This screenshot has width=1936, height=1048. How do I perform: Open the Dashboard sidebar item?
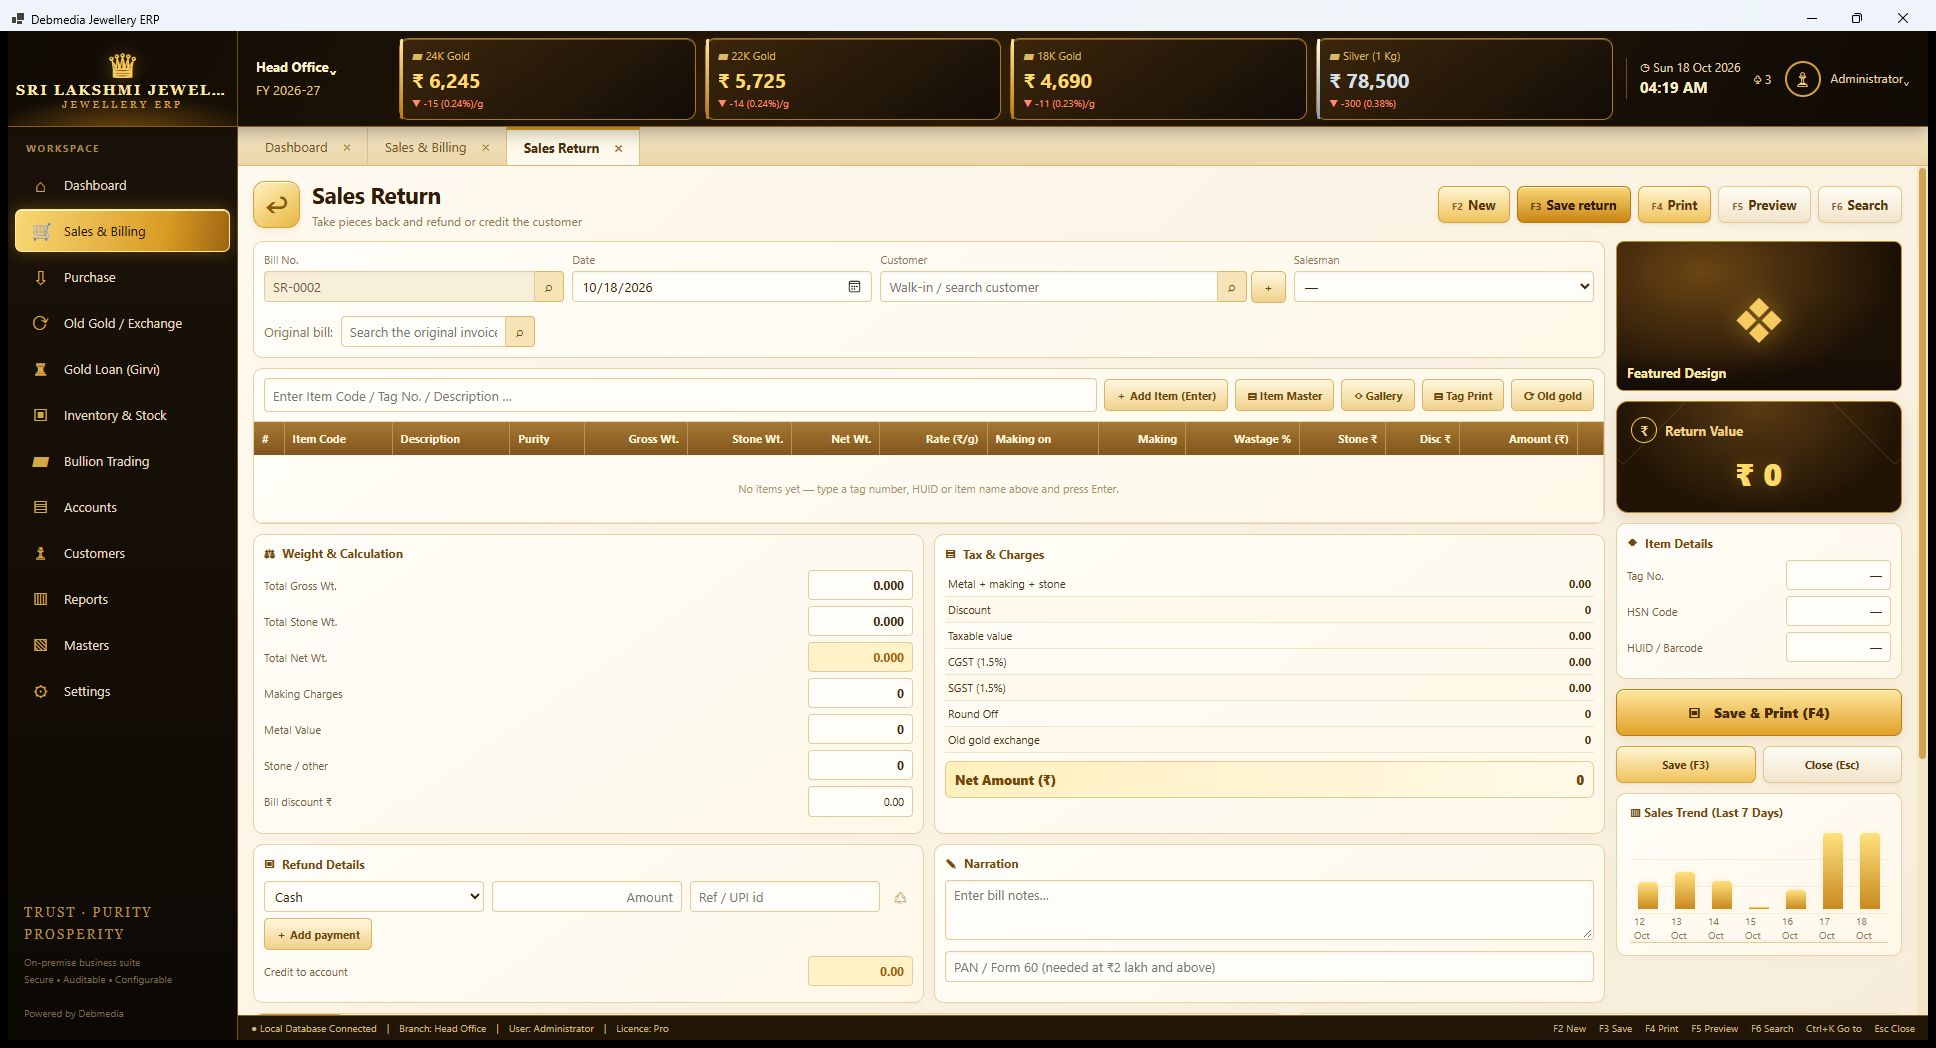tap(122, 185)
